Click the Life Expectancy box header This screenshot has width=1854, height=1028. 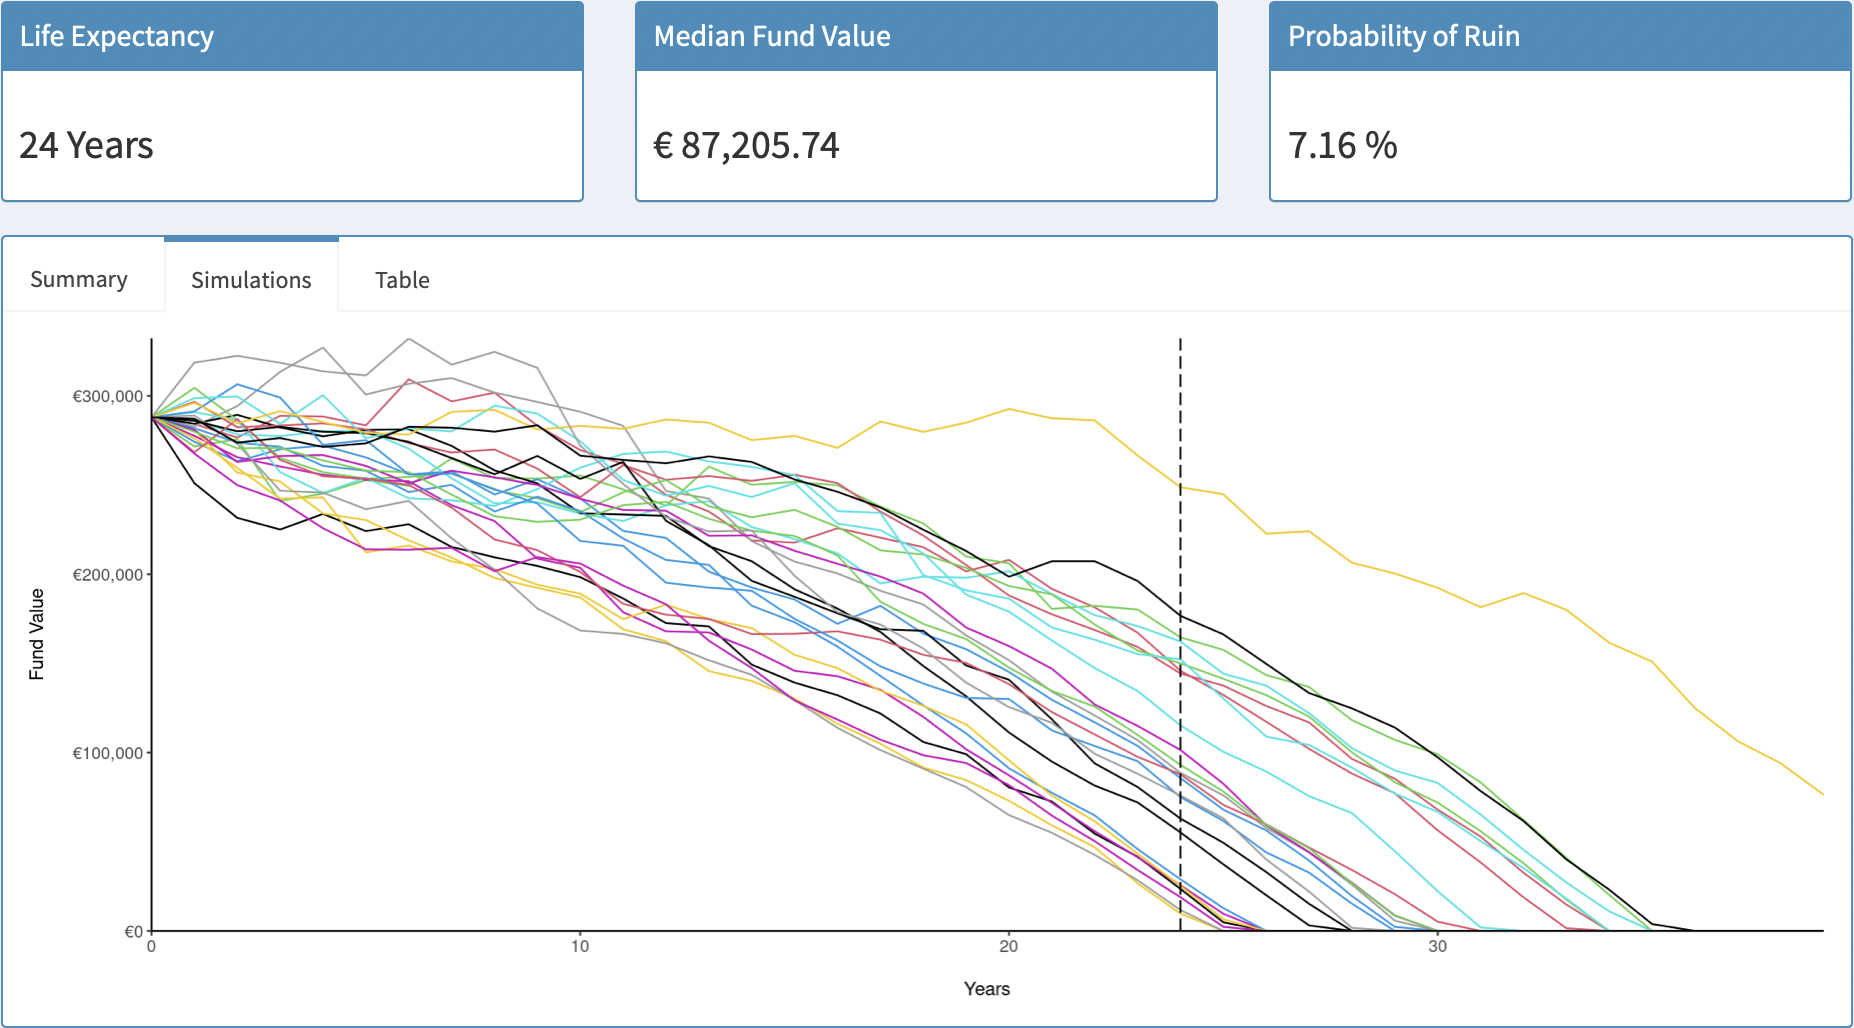(x=117, y=37)
